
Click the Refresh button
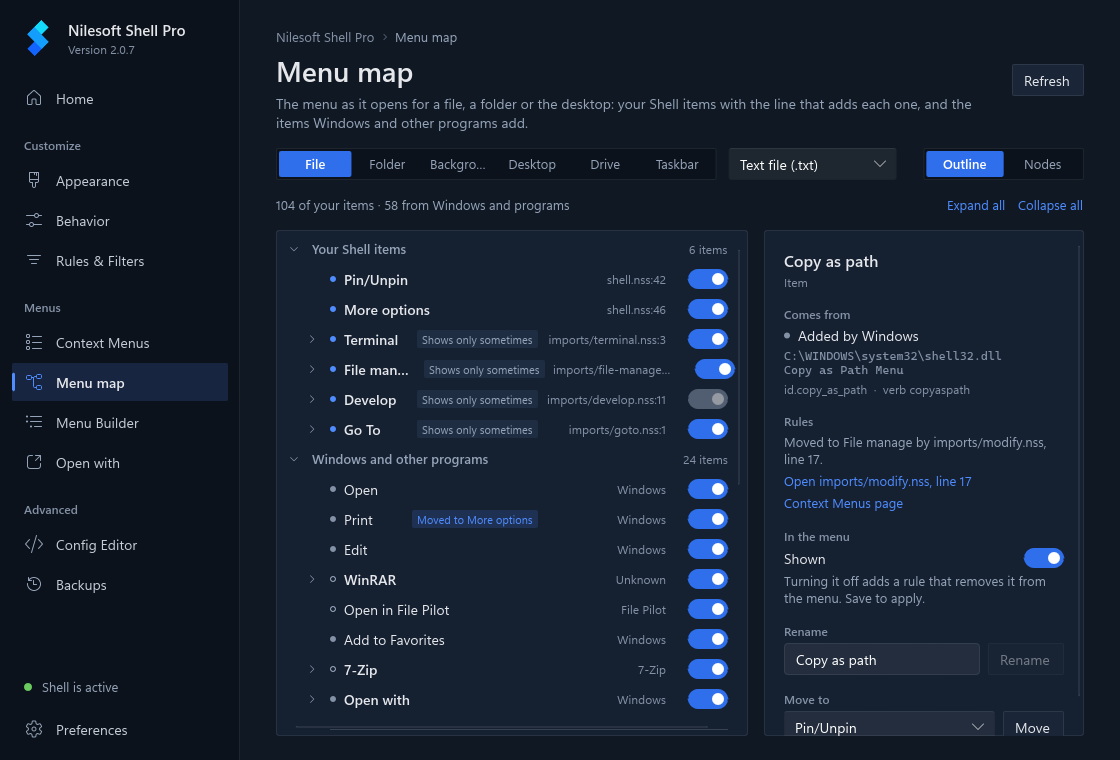click(x=1047, y=80)
